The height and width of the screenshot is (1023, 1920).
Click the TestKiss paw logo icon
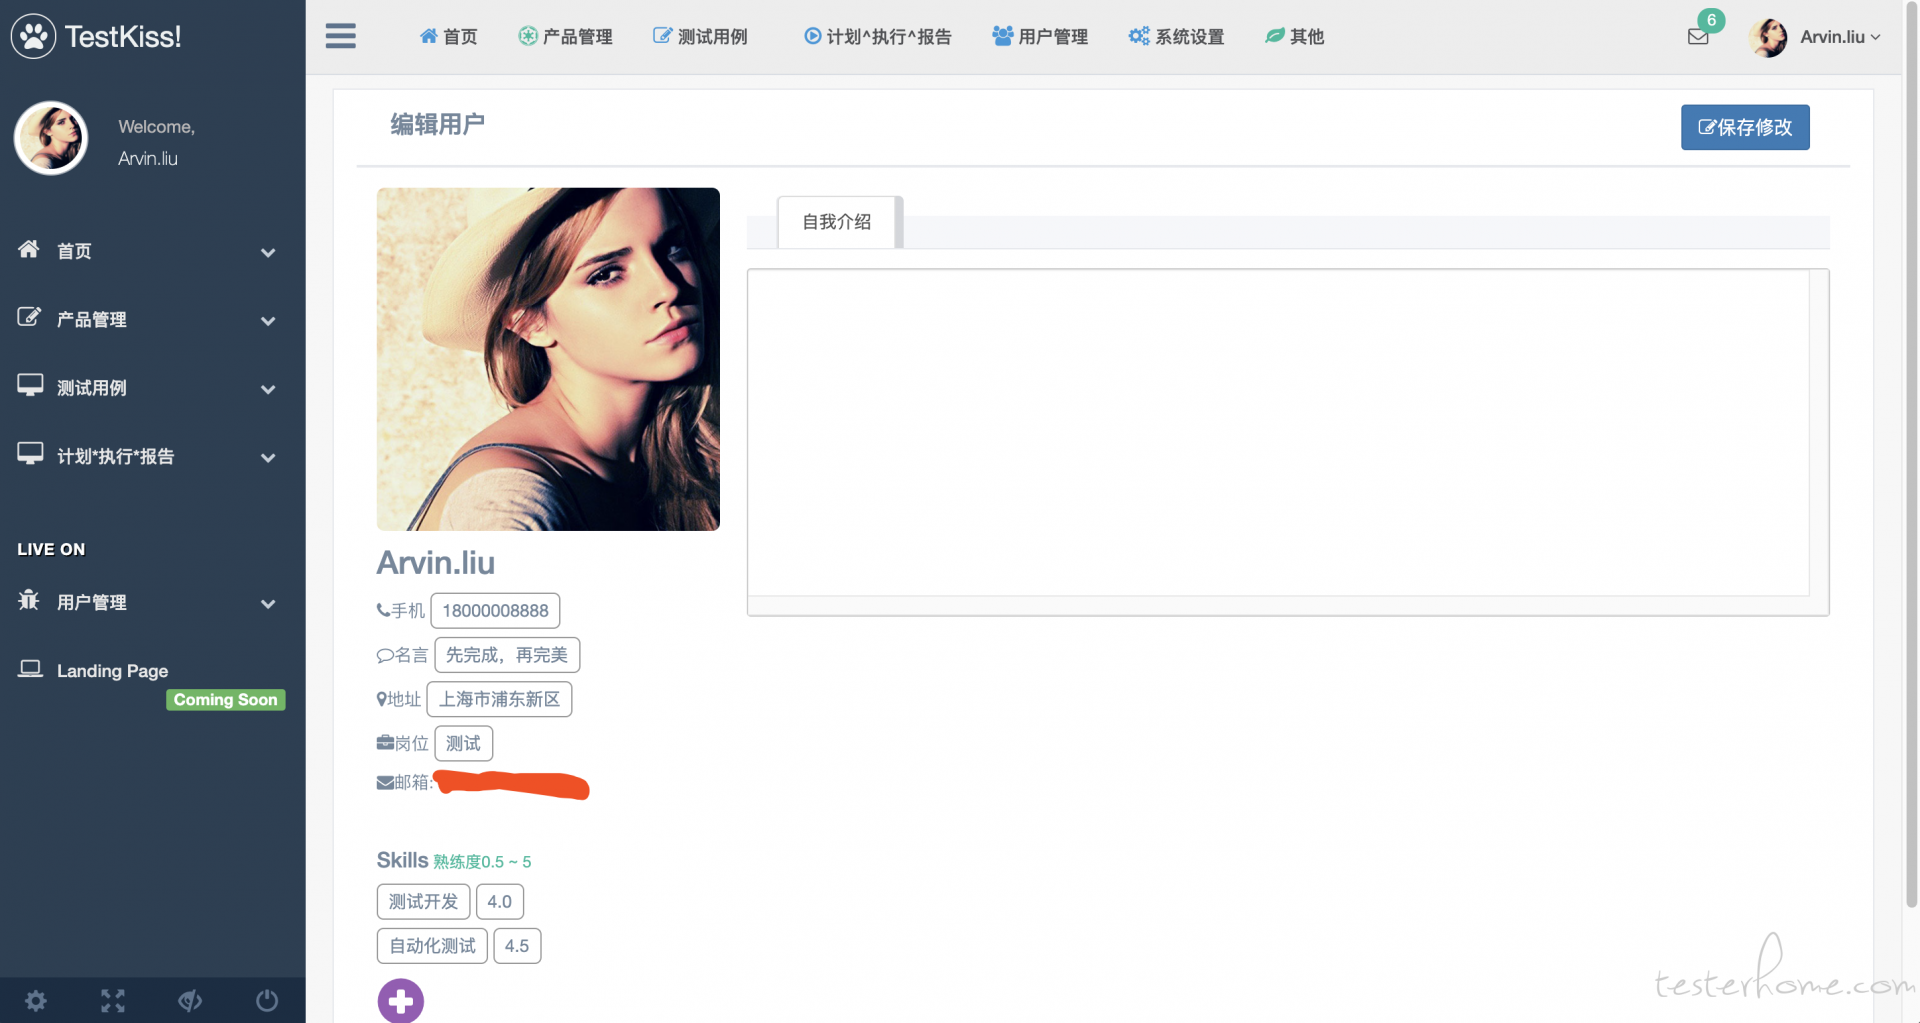click(33, 36)
